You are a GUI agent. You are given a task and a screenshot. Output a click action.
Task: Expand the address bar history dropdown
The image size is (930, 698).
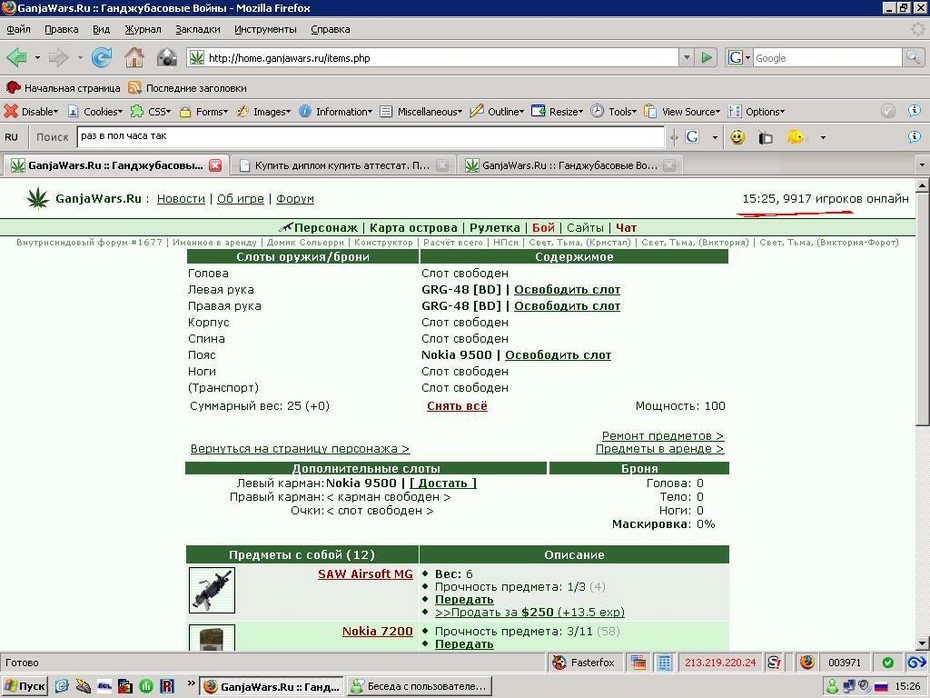(x=686, y=58)
